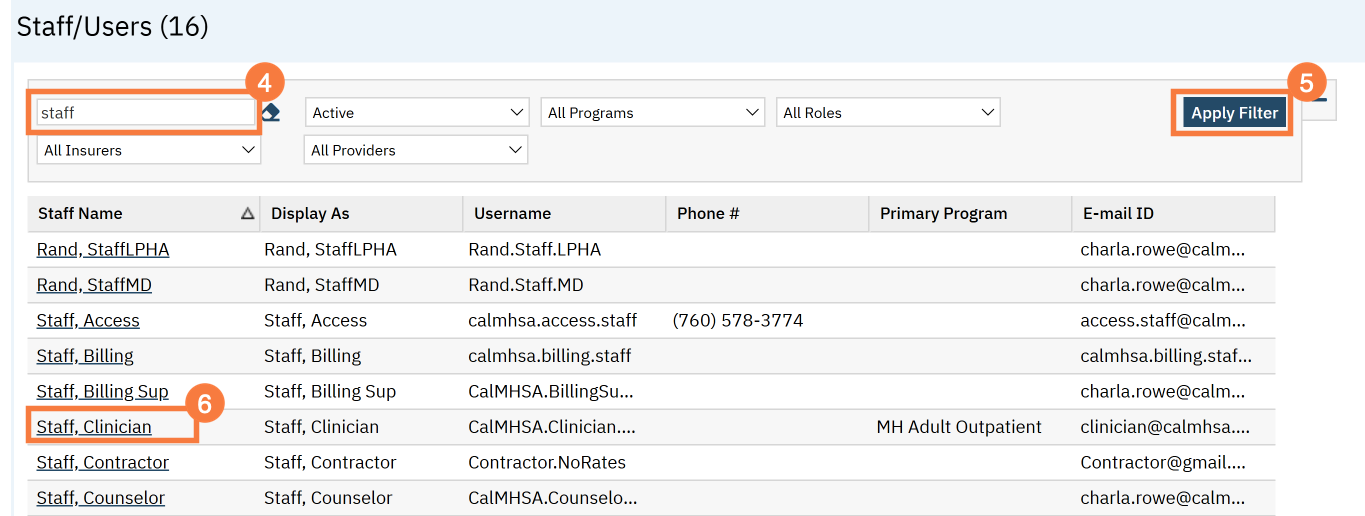Select the Rand, StaffMD link
This screenshot has width=1365, height=516.
pos(94,285)
